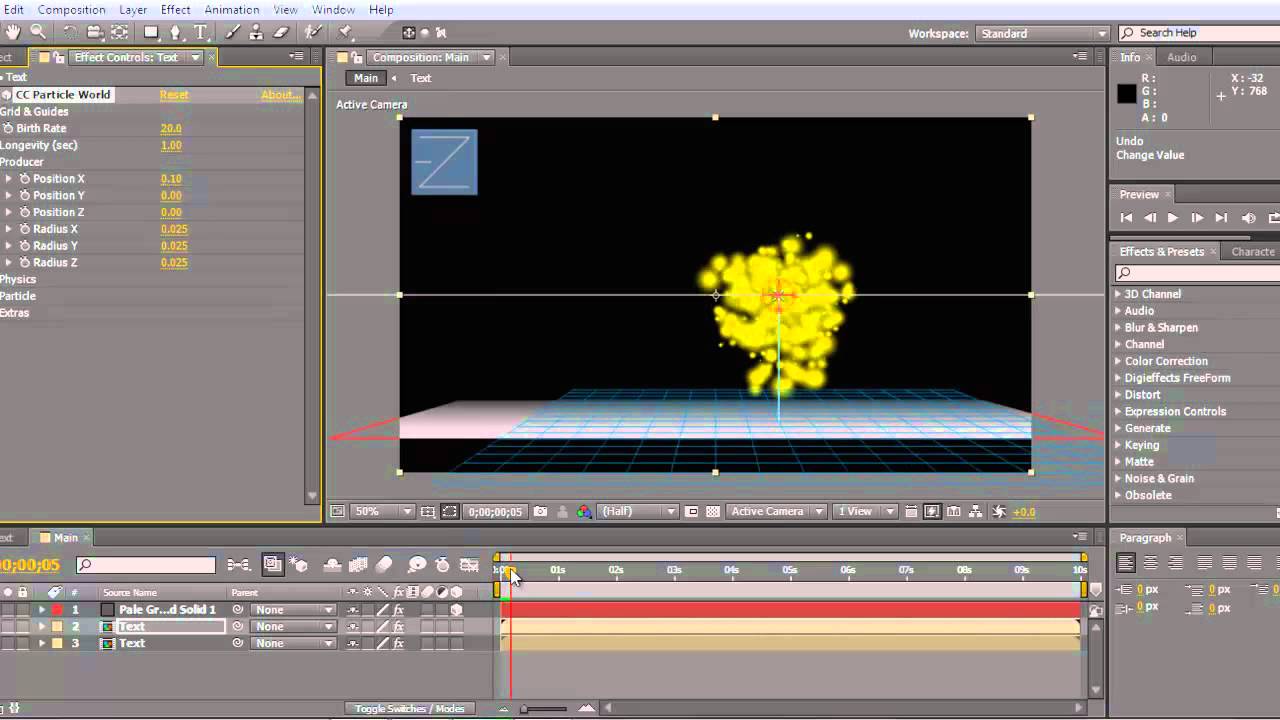Open the Active Camera view dropdown
Screen dimensions: 1280x720
tap(776, 511)
